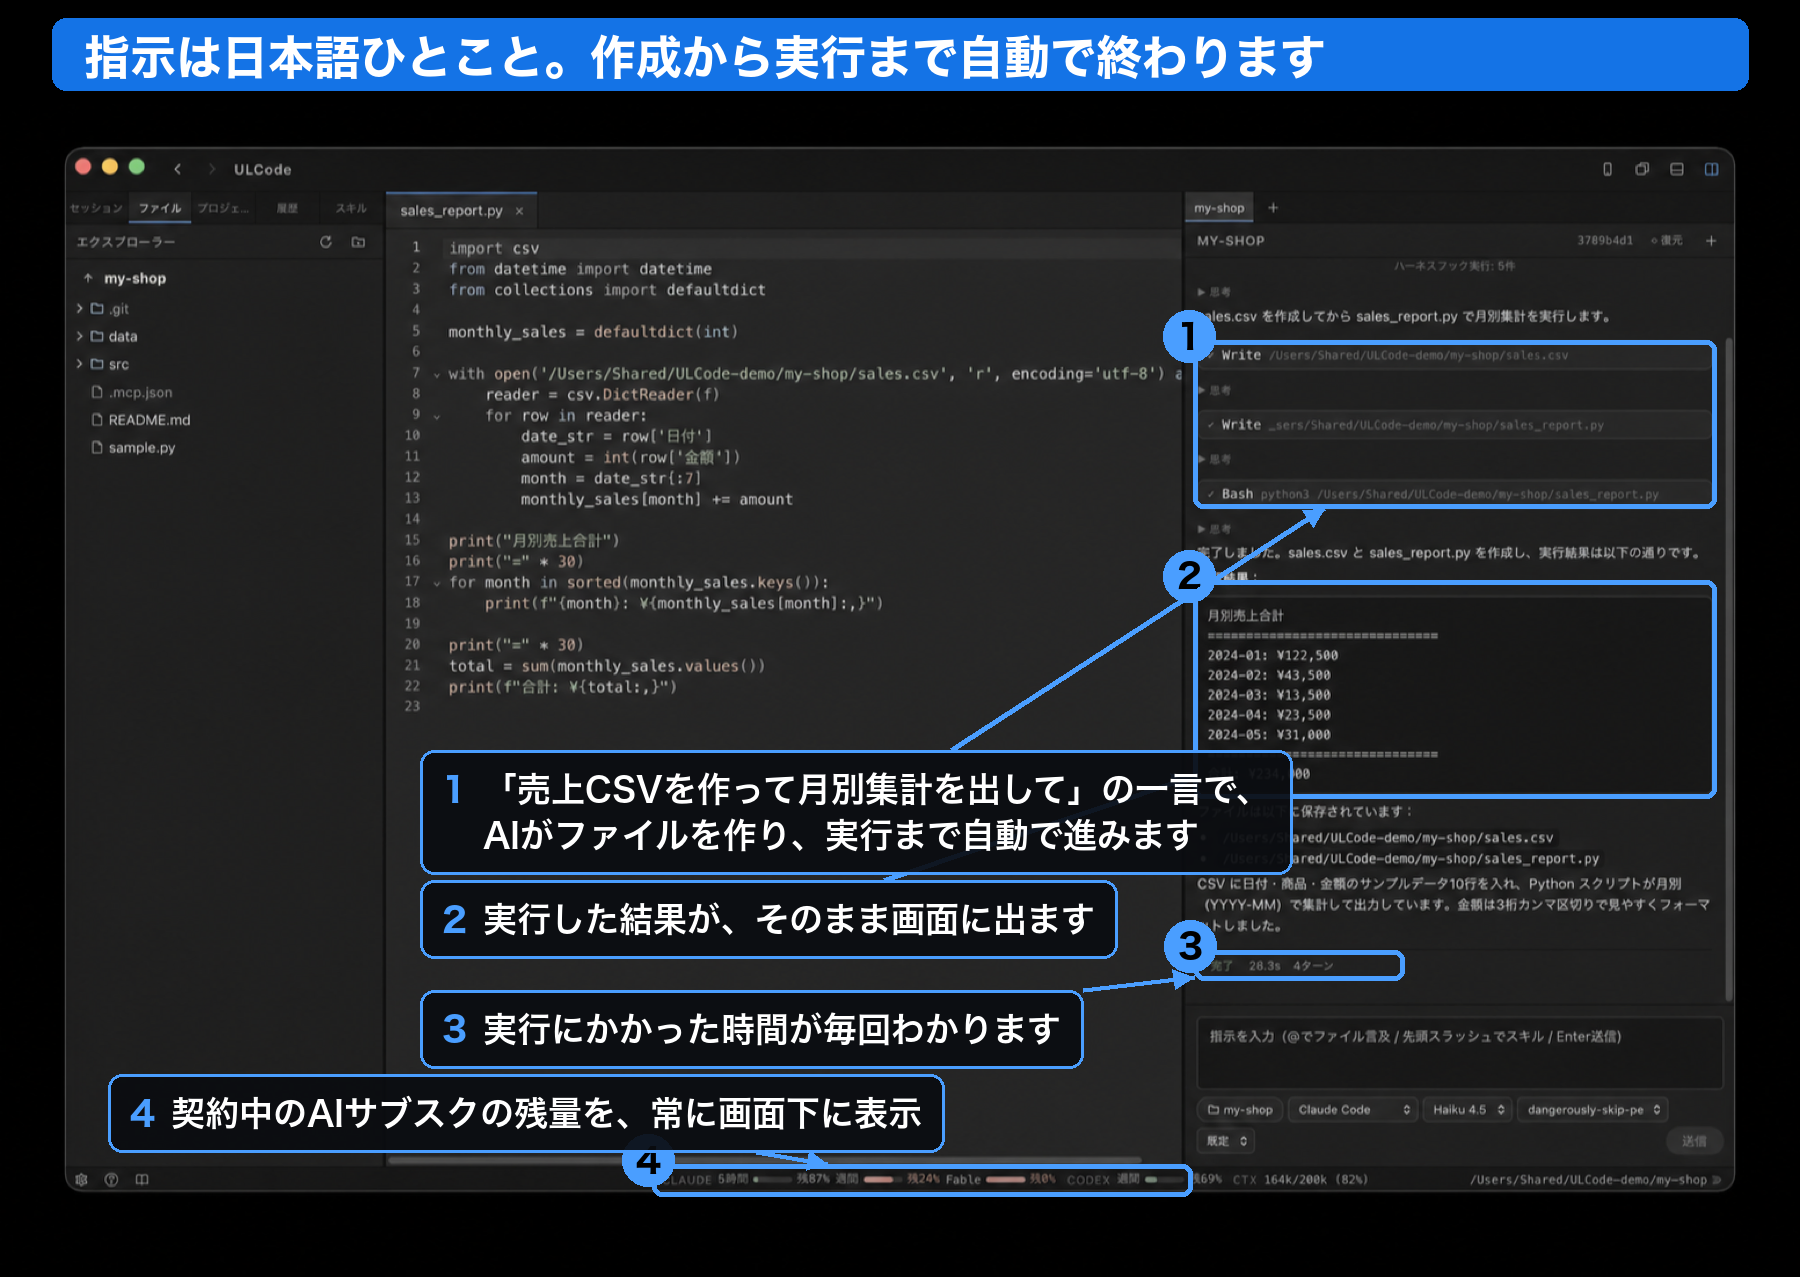Switch to the スキル tab
This screenshot has width=1800, height=1277.
351,208
